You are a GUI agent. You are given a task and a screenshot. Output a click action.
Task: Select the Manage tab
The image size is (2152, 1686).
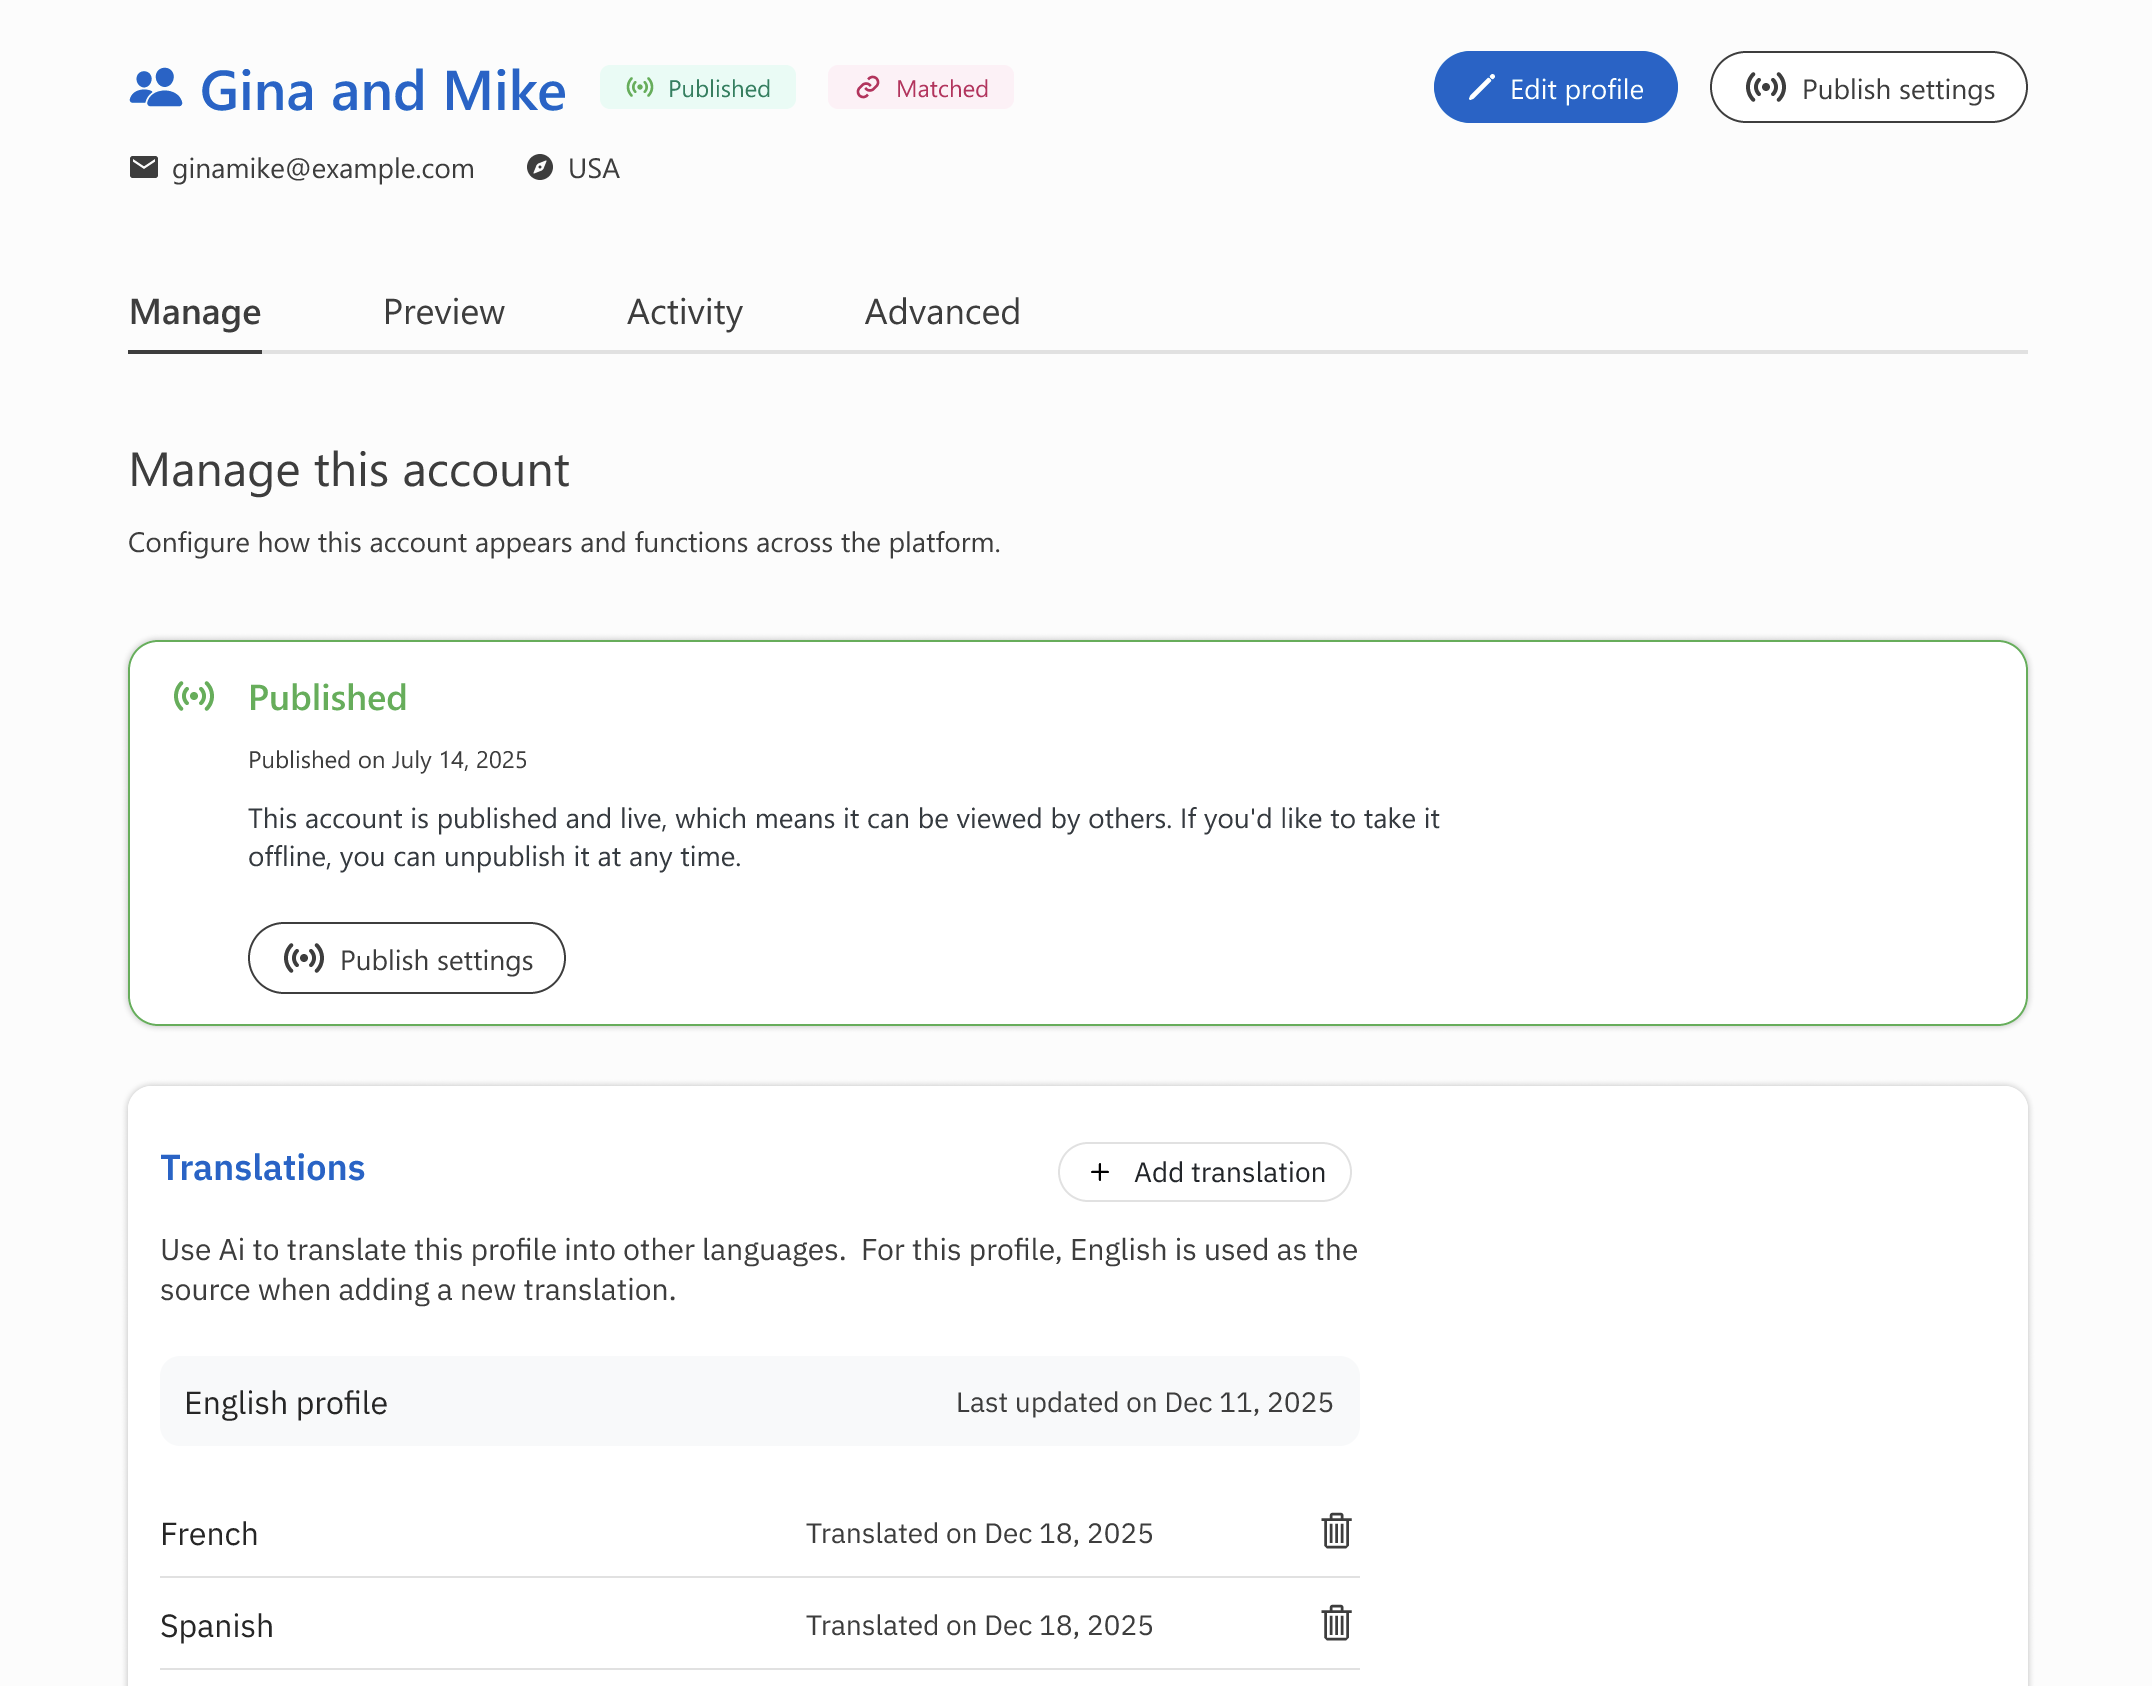point(195,312)
